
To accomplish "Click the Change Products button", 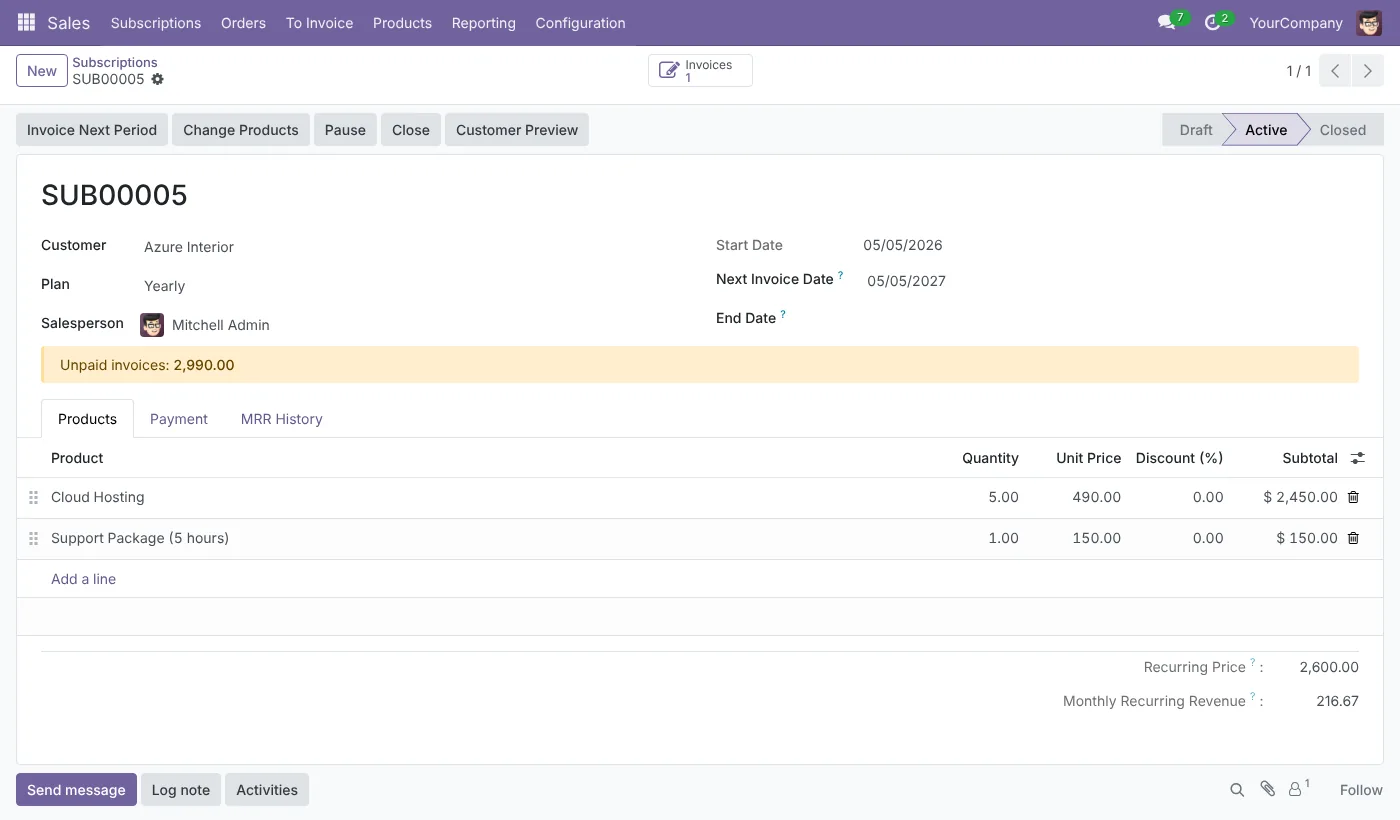I will click(241, 130).
